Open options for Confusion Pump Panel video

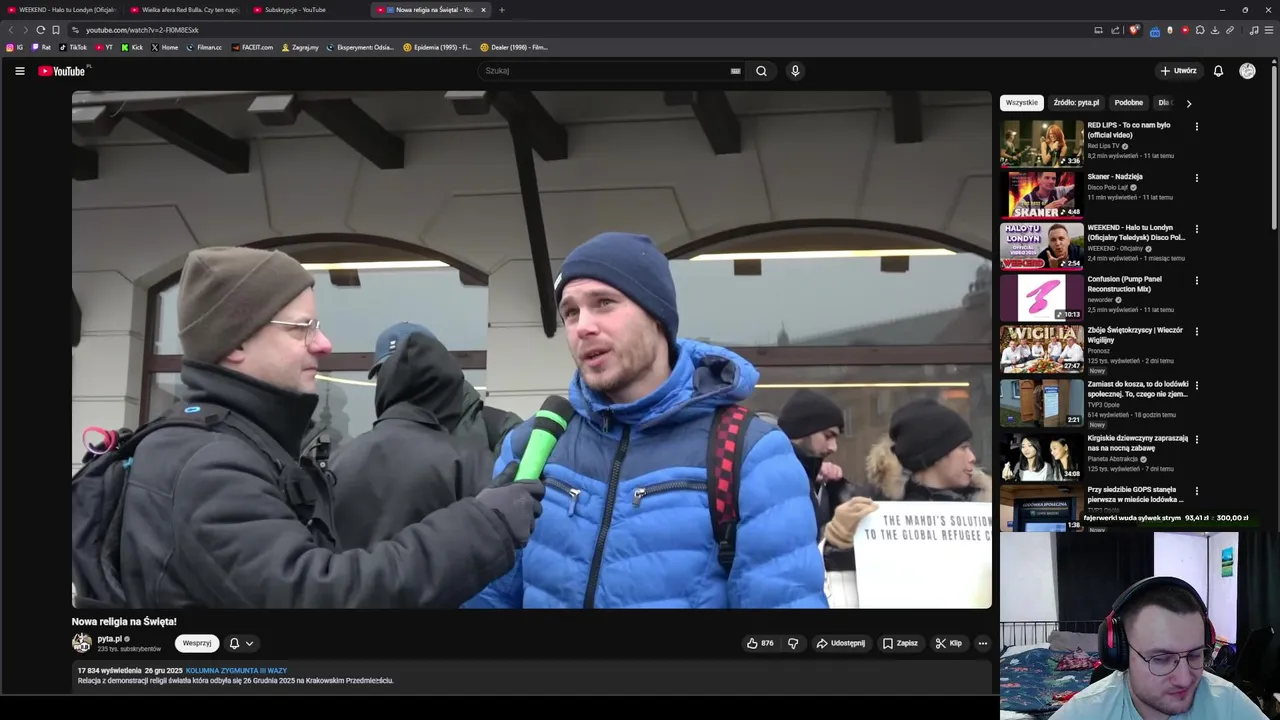(1196, 280)
